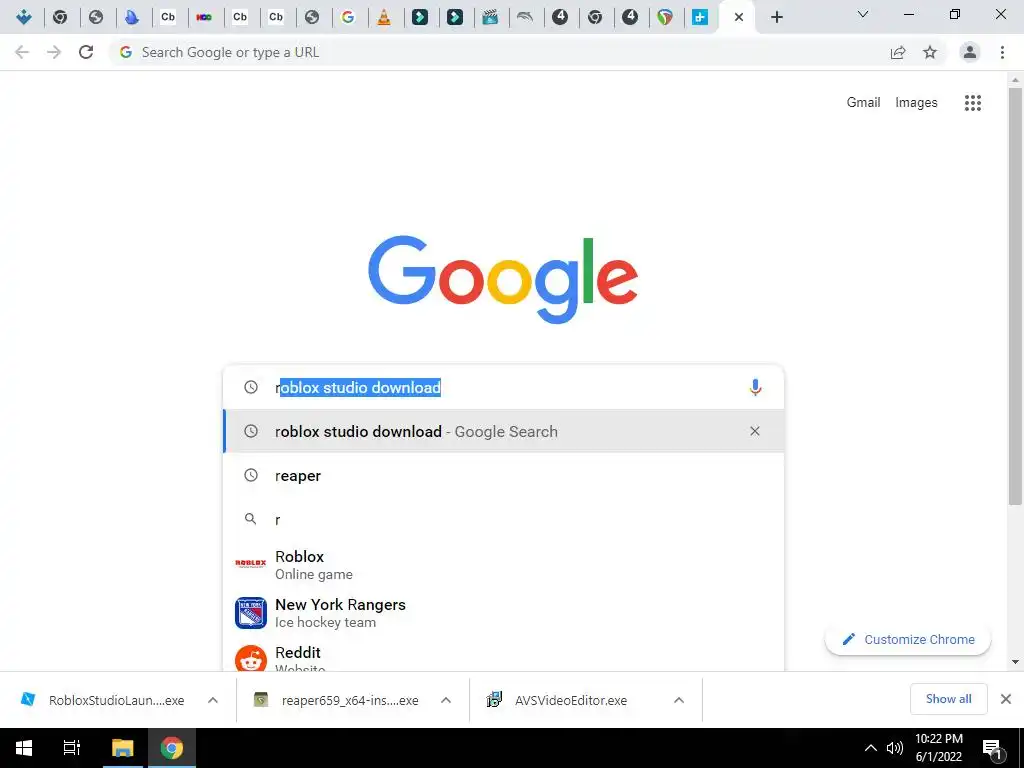Click the Reddit logo thumbnail
The width and height of the screenshot is (1024, 768).
(x=251, y=658)
